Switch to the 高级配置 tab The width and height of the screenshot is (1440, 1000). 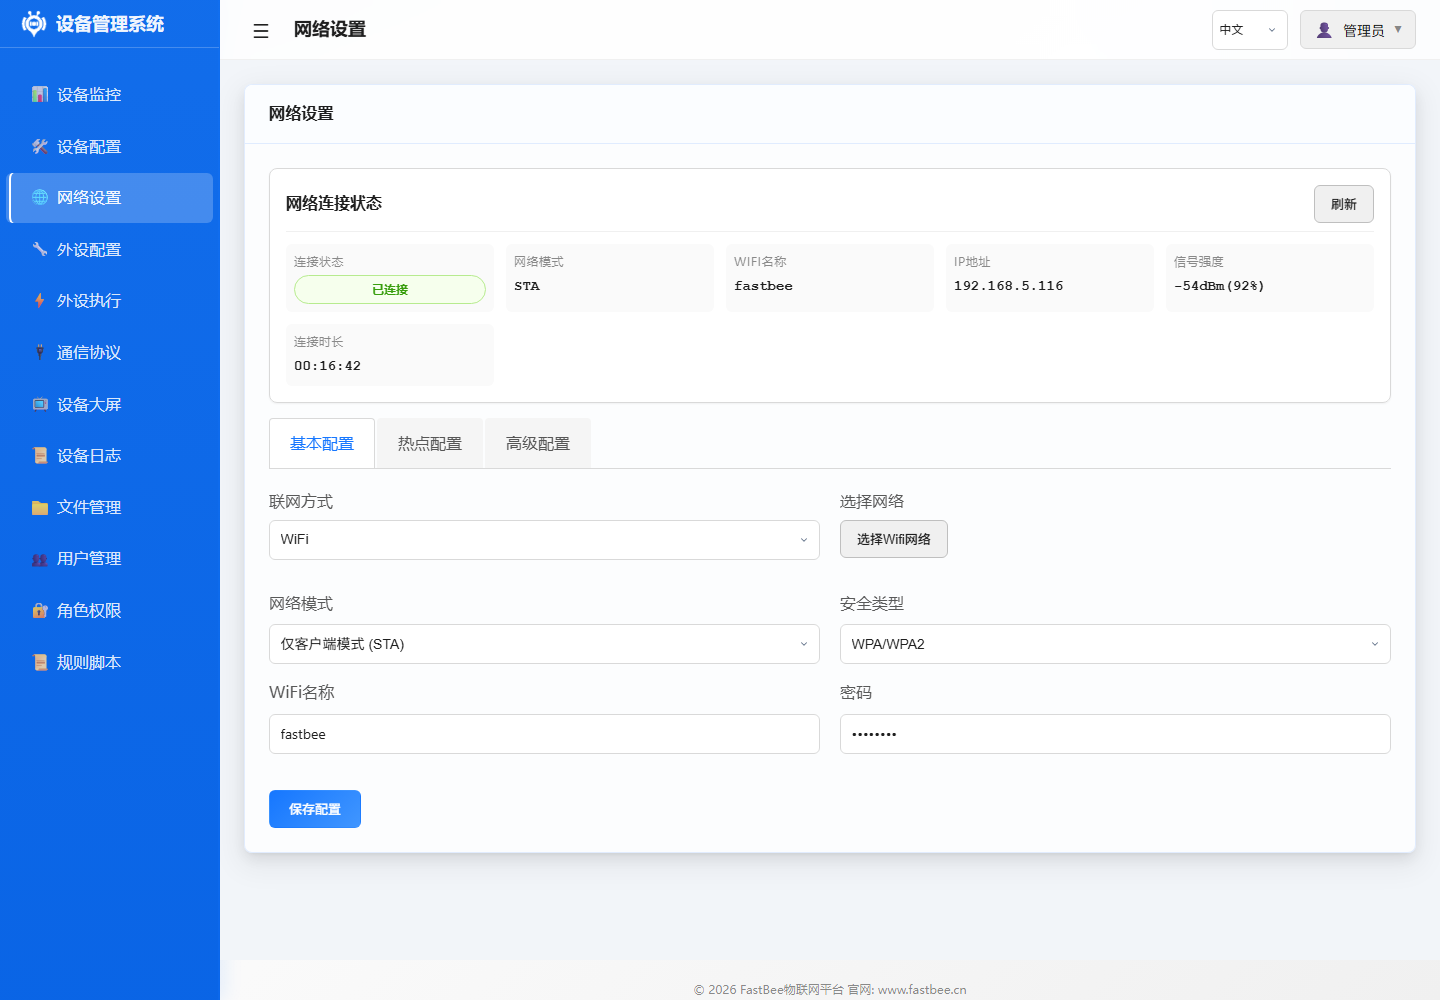click(538, 443)
